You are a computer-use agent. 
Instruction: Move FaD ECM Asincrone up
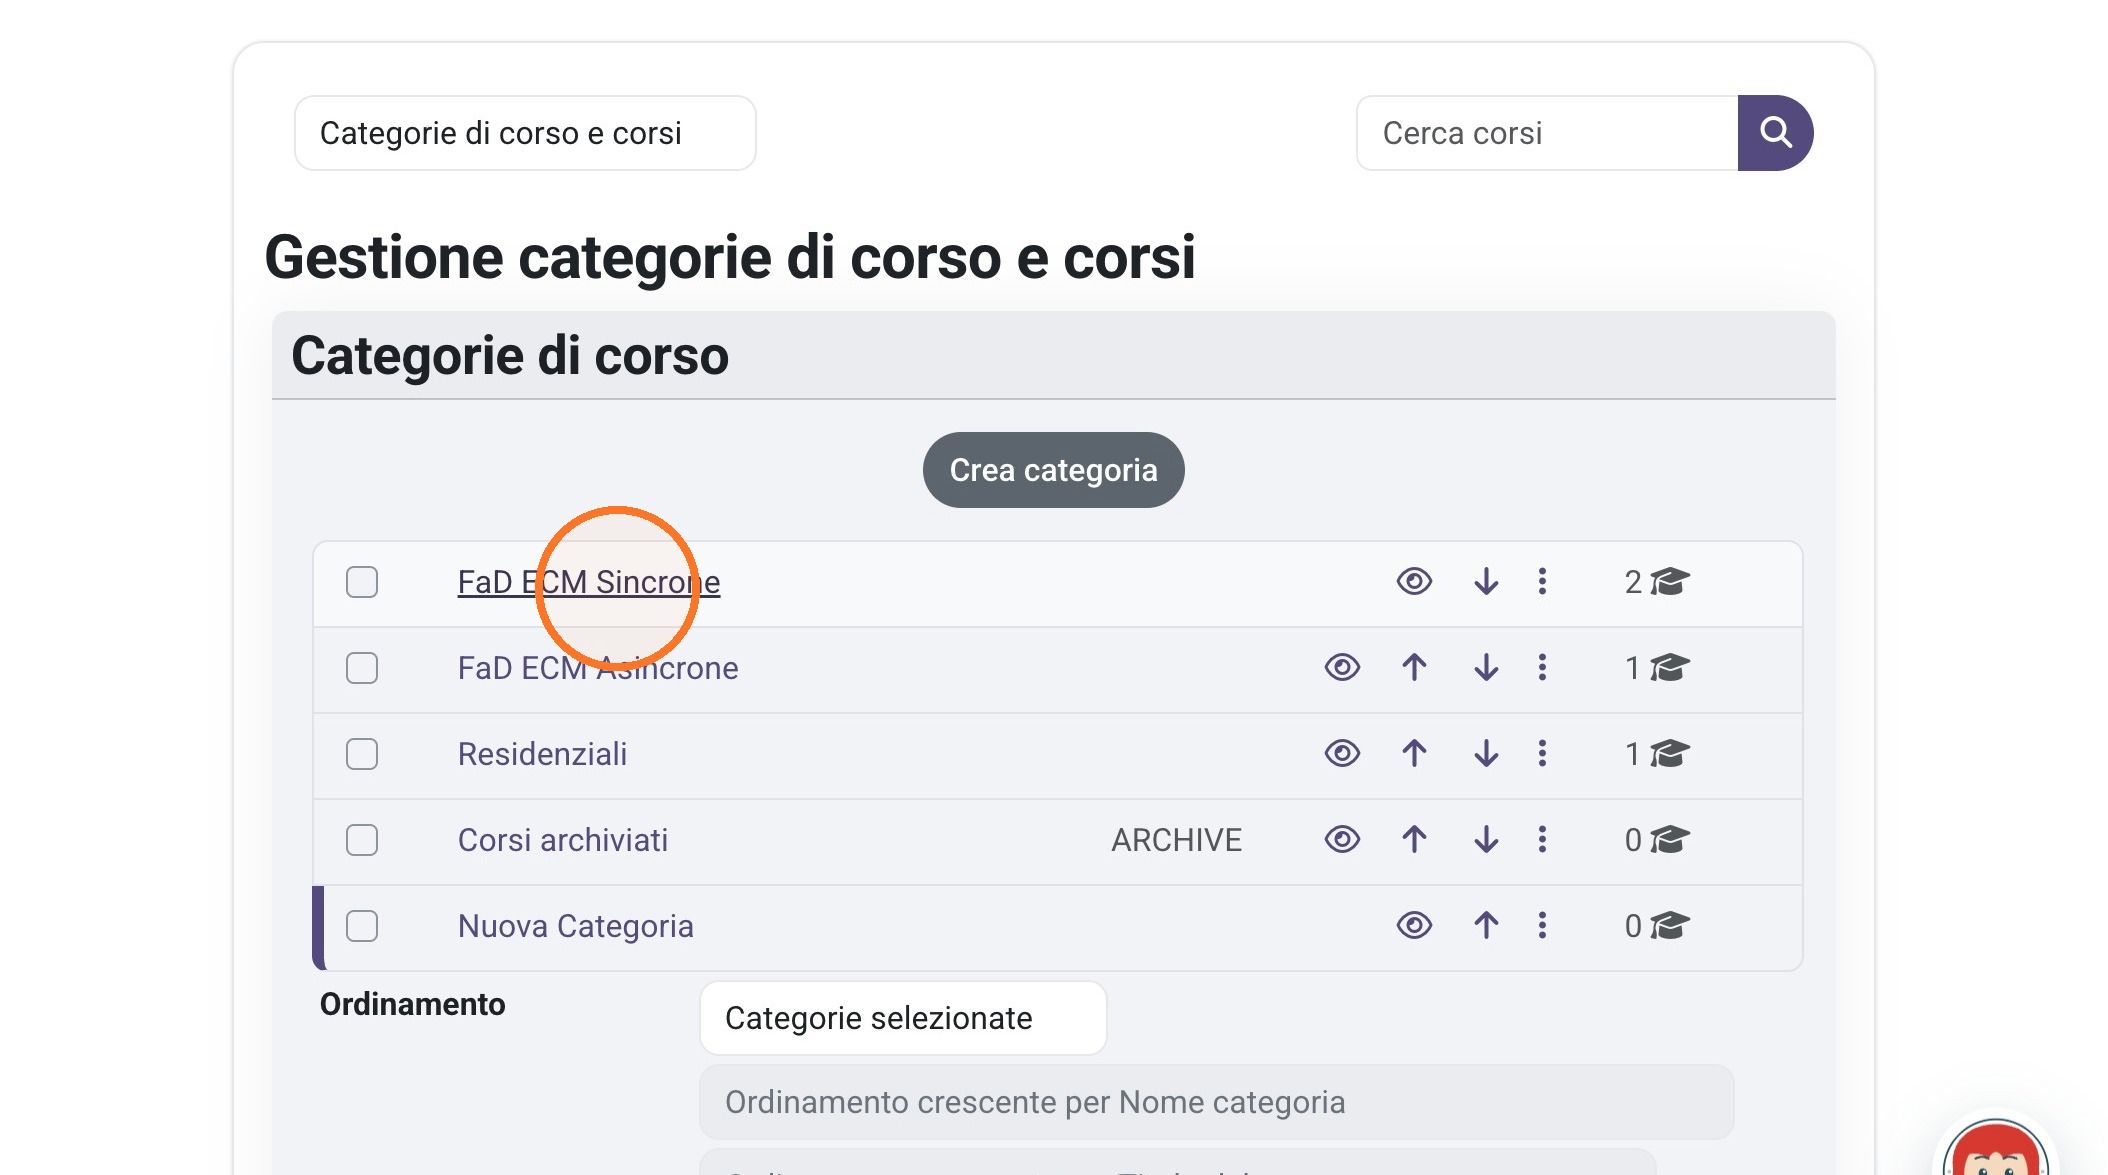pos(1414,668)
